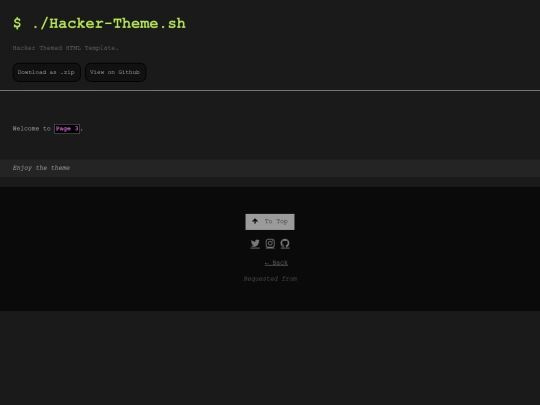Click the Page 3 highlighted label

(x=67, y=129)
